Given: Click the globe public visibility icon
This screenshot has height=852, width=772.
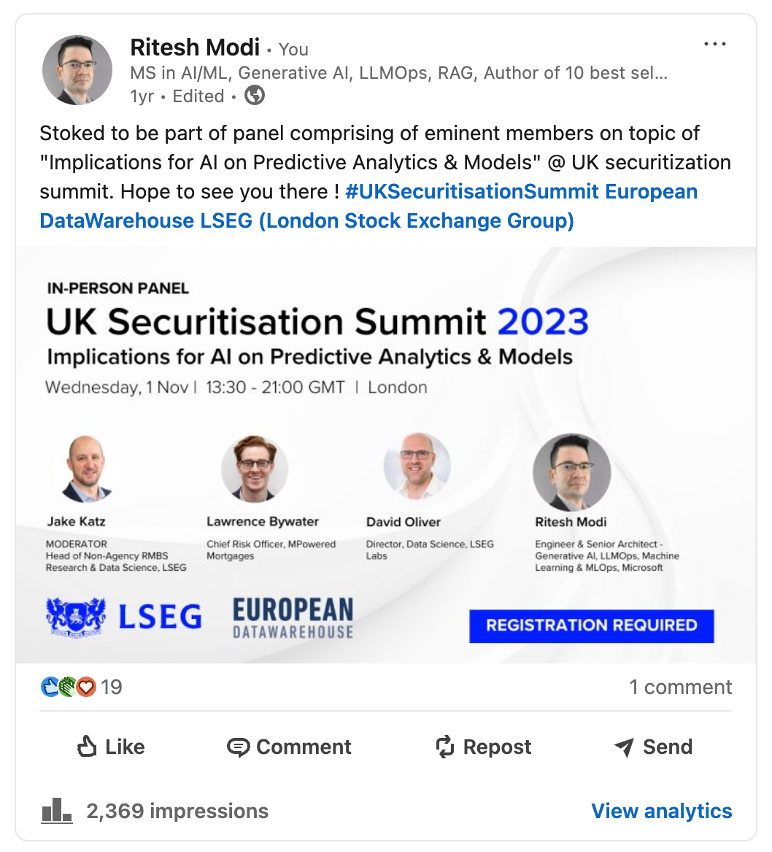Looking at the screenshot, I should click(255, 96).
